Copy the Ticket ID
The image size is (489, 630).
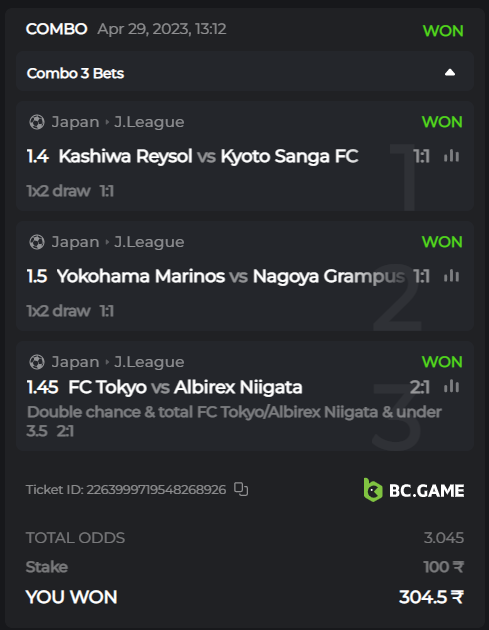(241, 489)
